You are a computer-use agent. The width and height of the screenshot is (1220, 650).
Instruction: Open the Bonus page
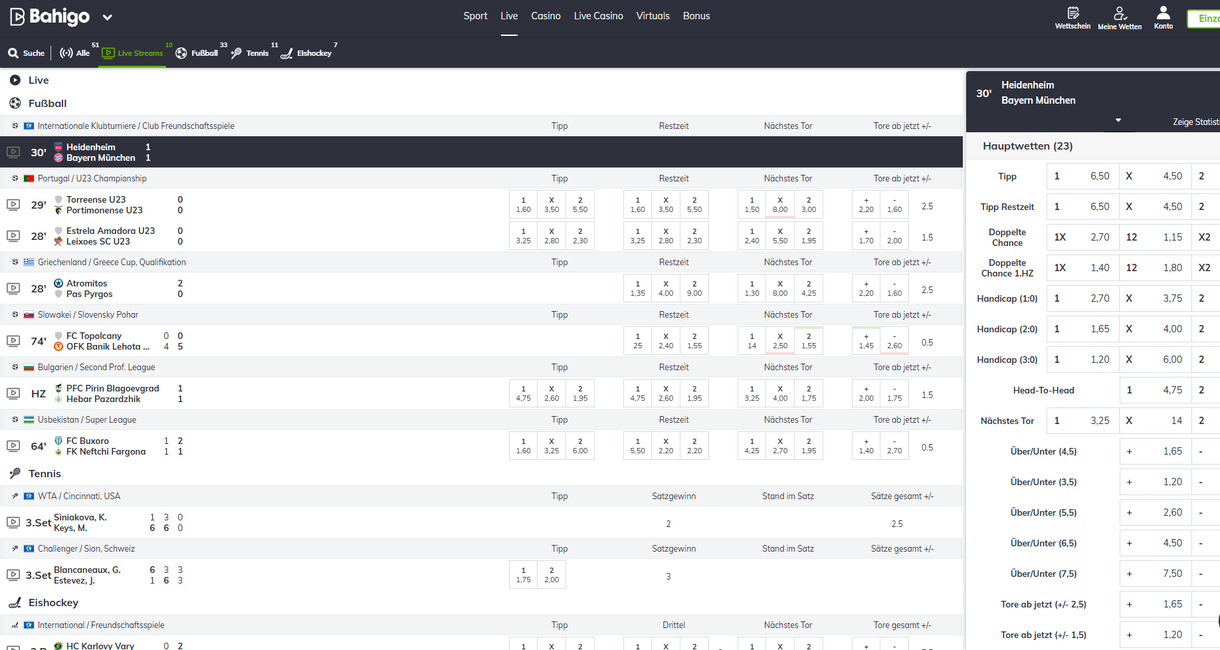click(x=696, y=16)
